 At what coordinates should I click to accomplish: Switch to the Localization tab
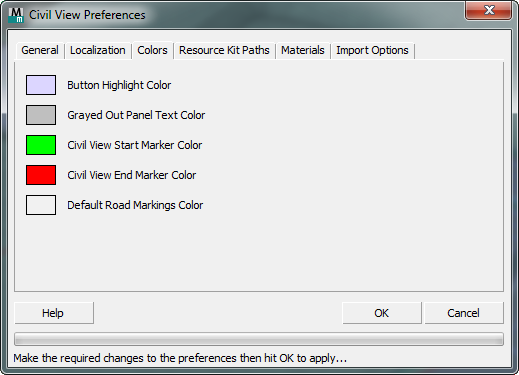[98, 50]
